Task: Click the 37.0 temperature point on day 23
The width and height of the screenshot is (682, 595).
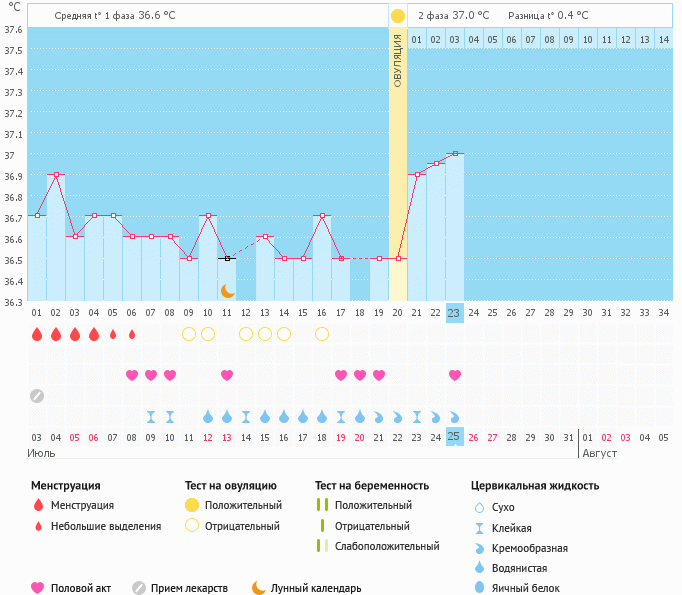Action: pos(455,153)
